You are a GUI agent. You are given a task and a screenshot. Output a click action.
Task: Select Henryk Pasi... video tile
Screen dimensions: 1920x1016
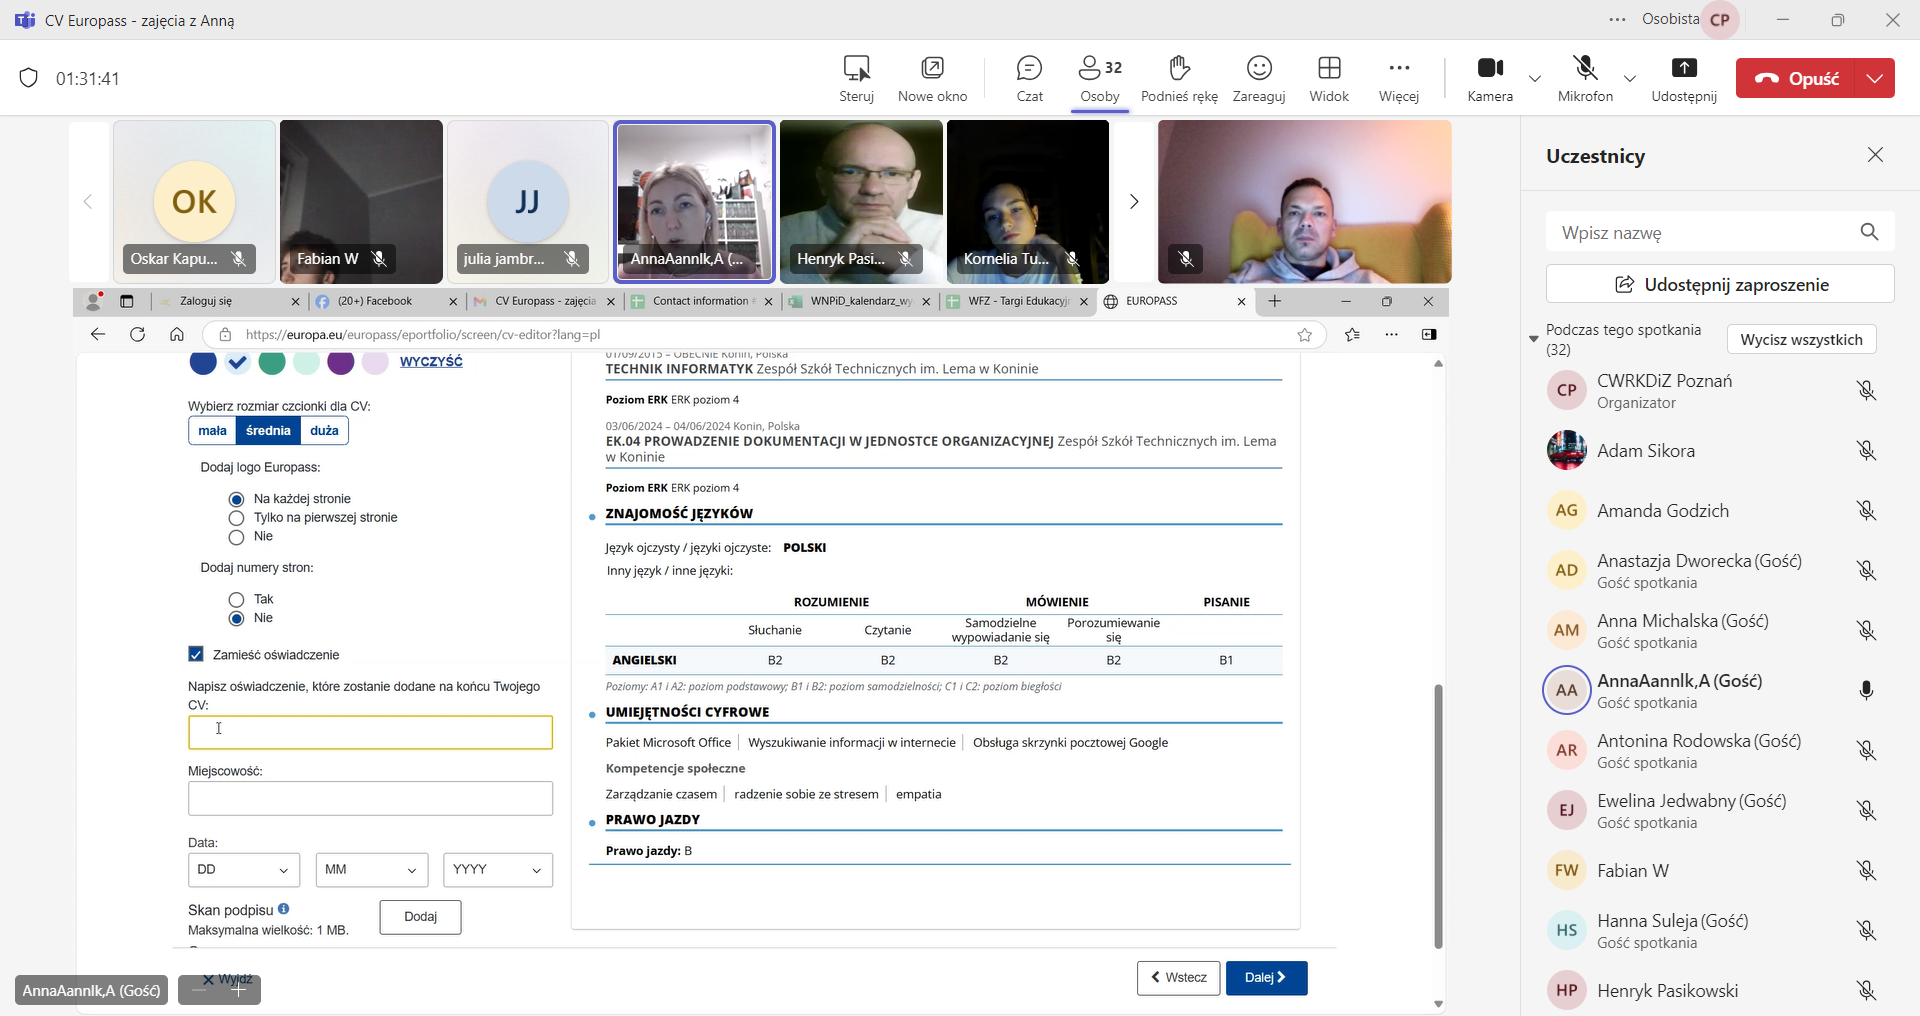pyautogui.click(x=861, y=202)
